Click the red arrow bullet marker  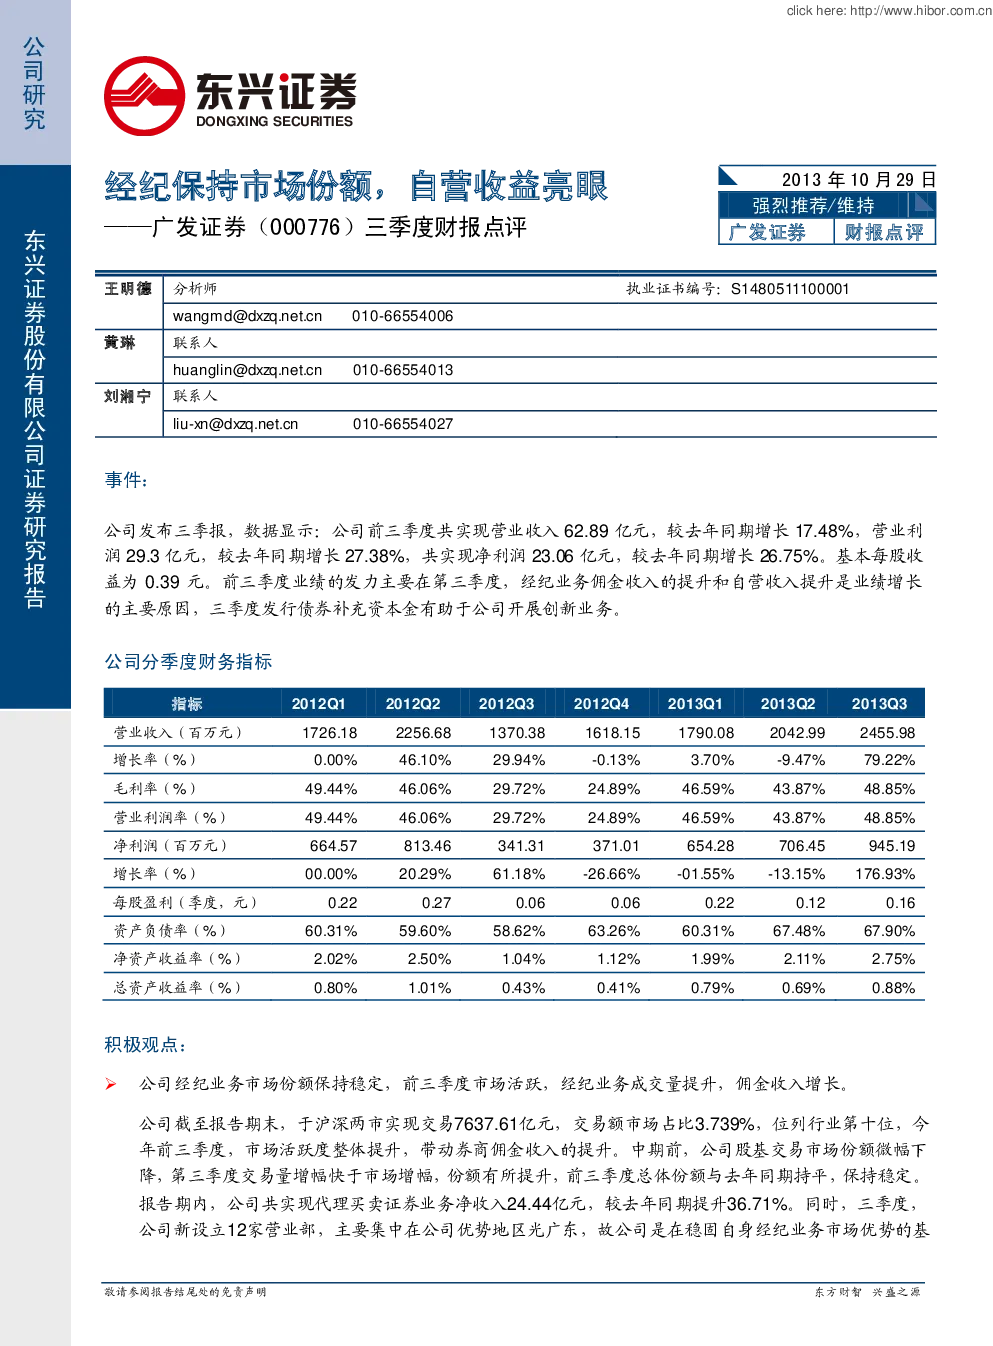pyautogui.click(x=111, y=1084)
